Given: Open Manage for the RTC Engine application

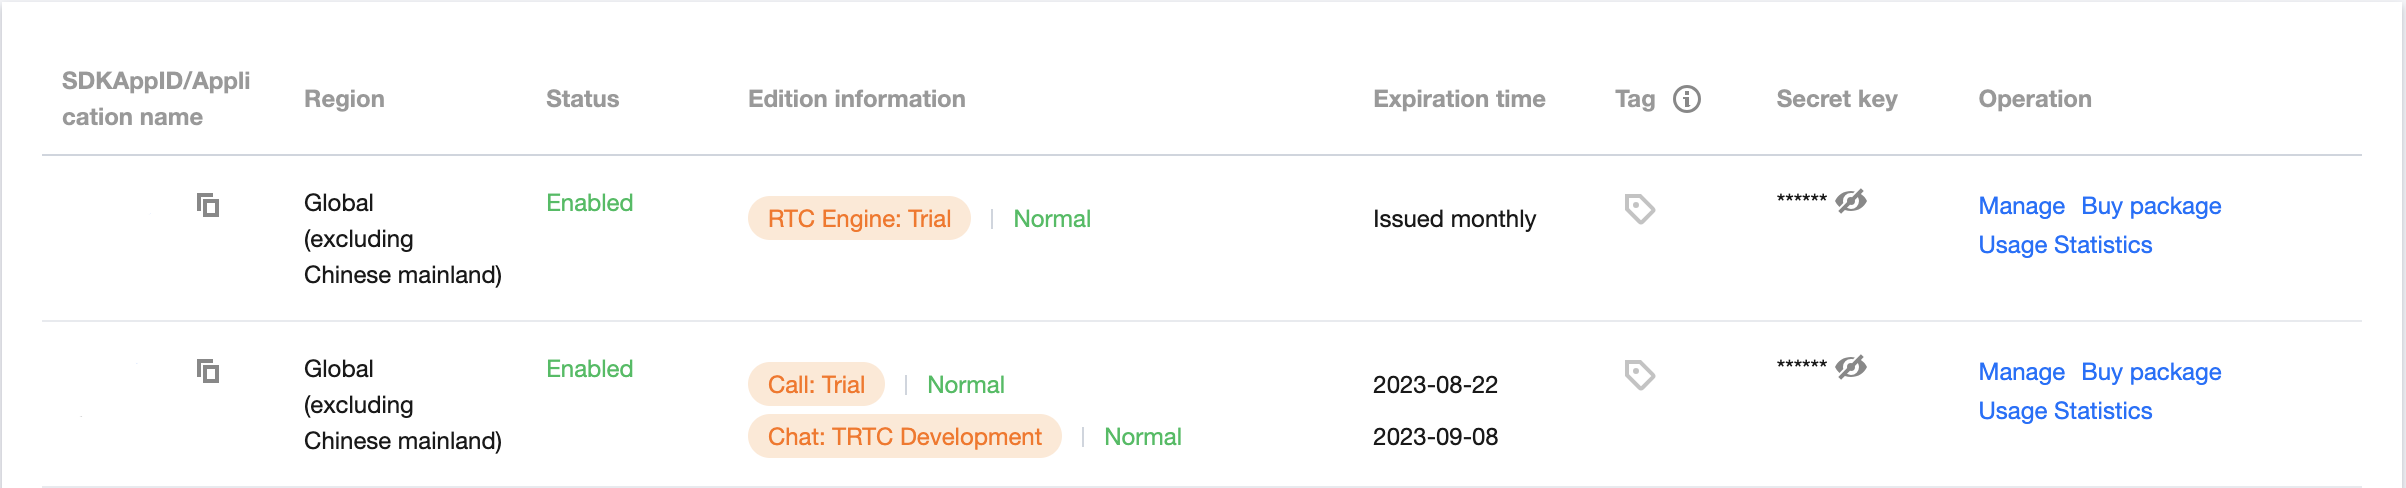Looking at the screenshot, I should tap(2021, 206).
